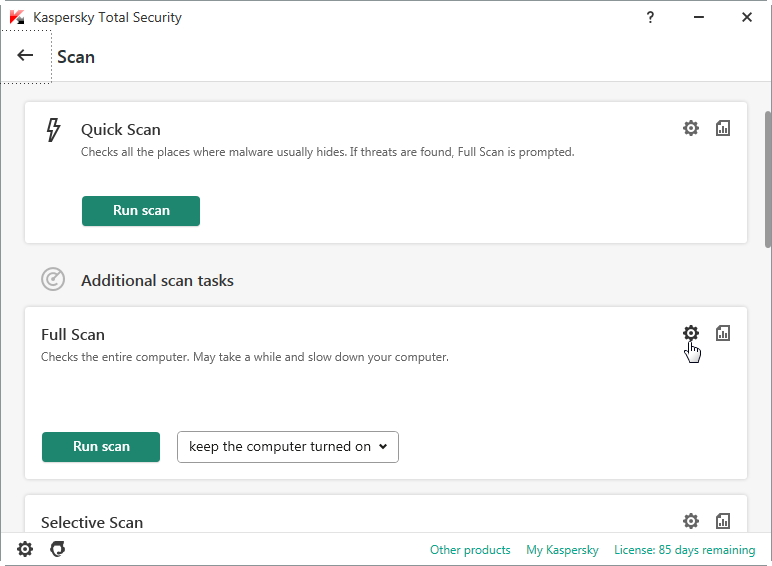The width and height of the screenshot is (772, 566).
Task: Click the Additional scan tasks heading
Action: (x=158, y=281)
